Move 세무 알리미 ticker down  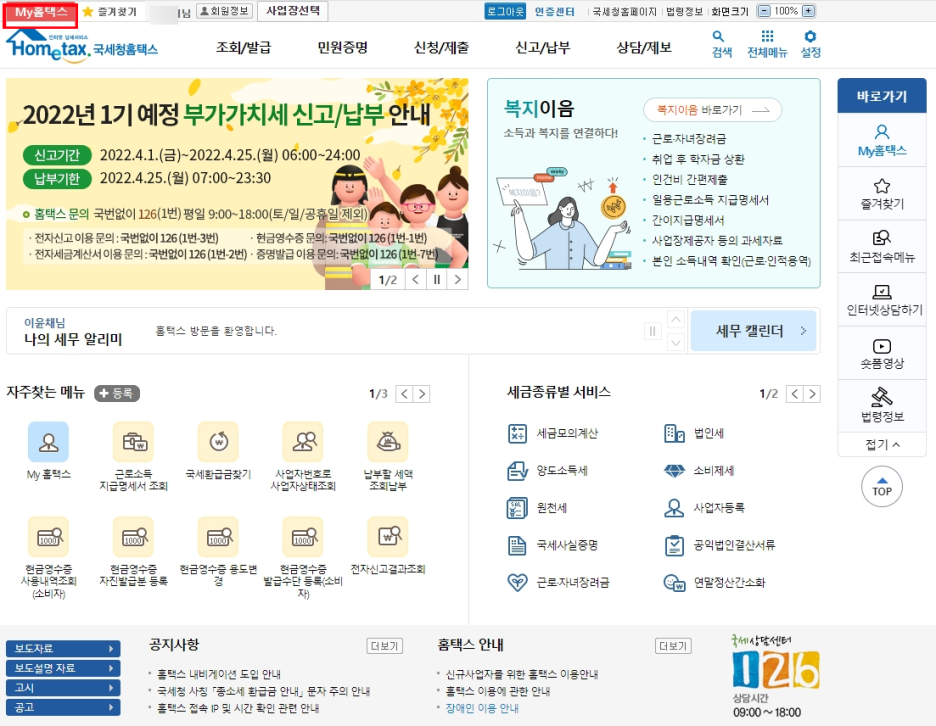click(x=676, y=342)
